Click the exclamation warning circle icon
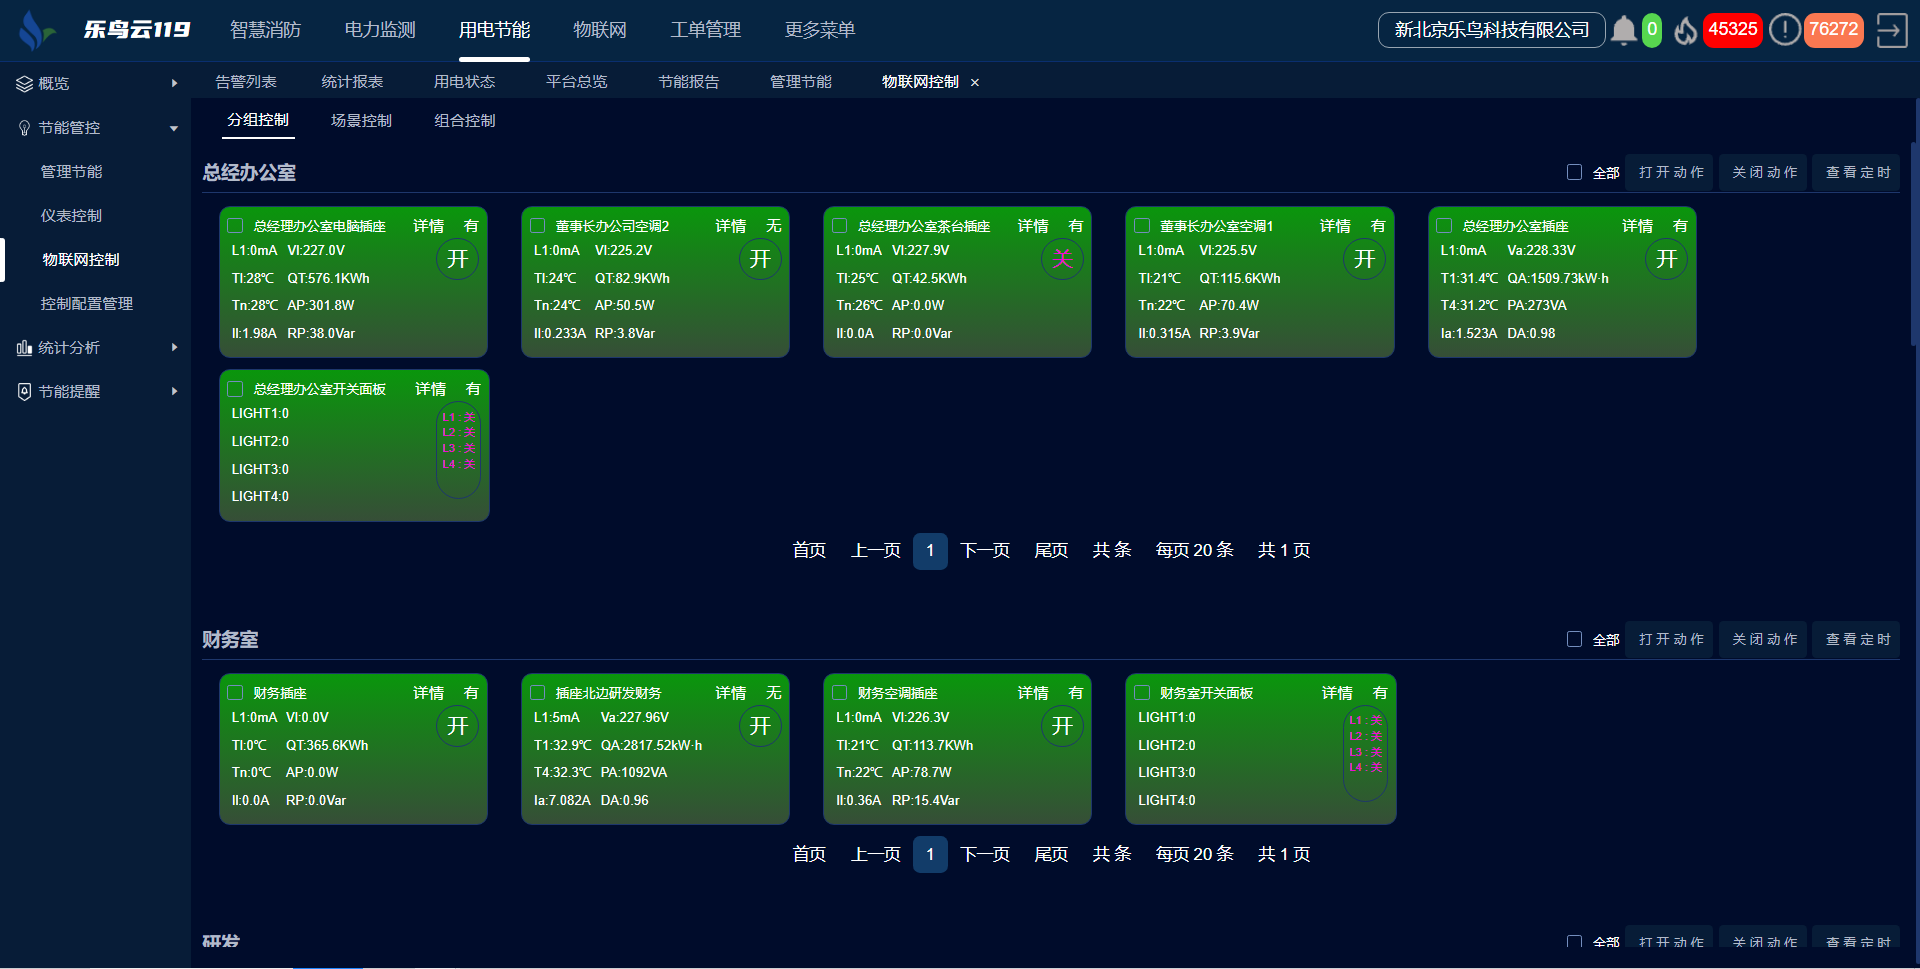 click(1784, 30)
